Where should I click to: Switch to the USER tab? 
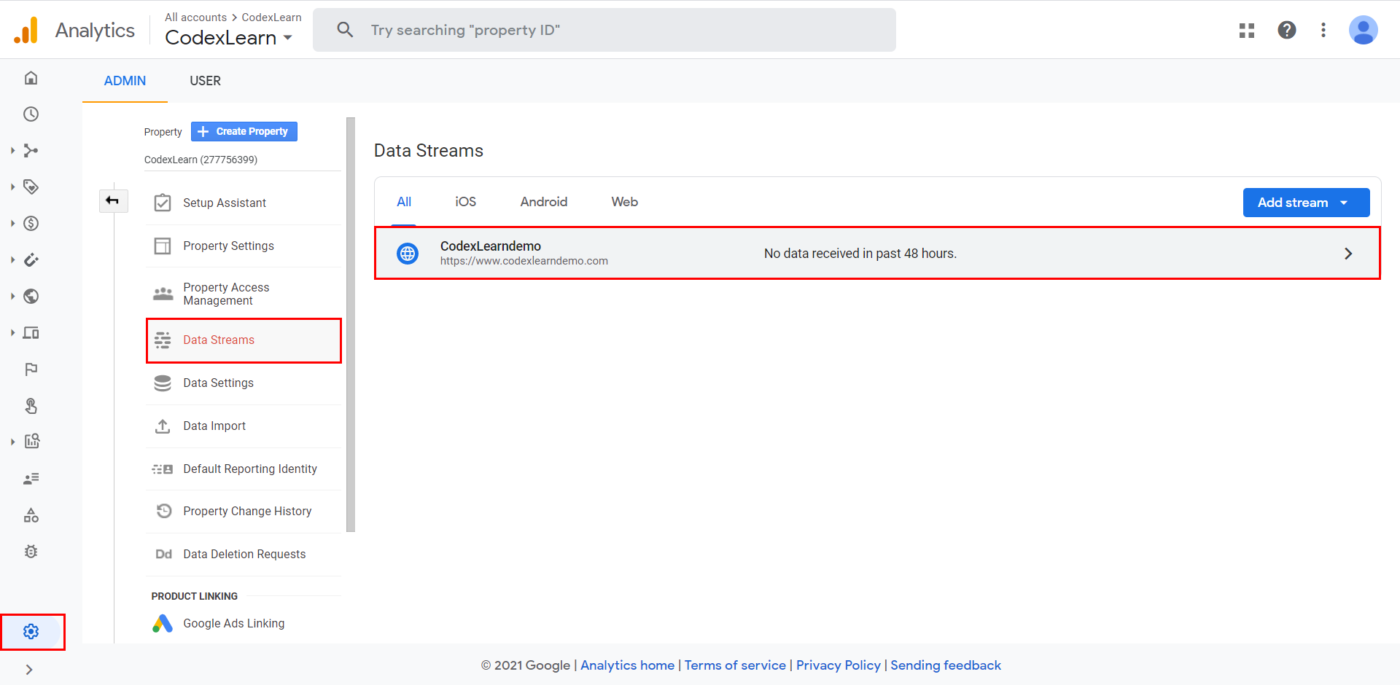point(205,81)
